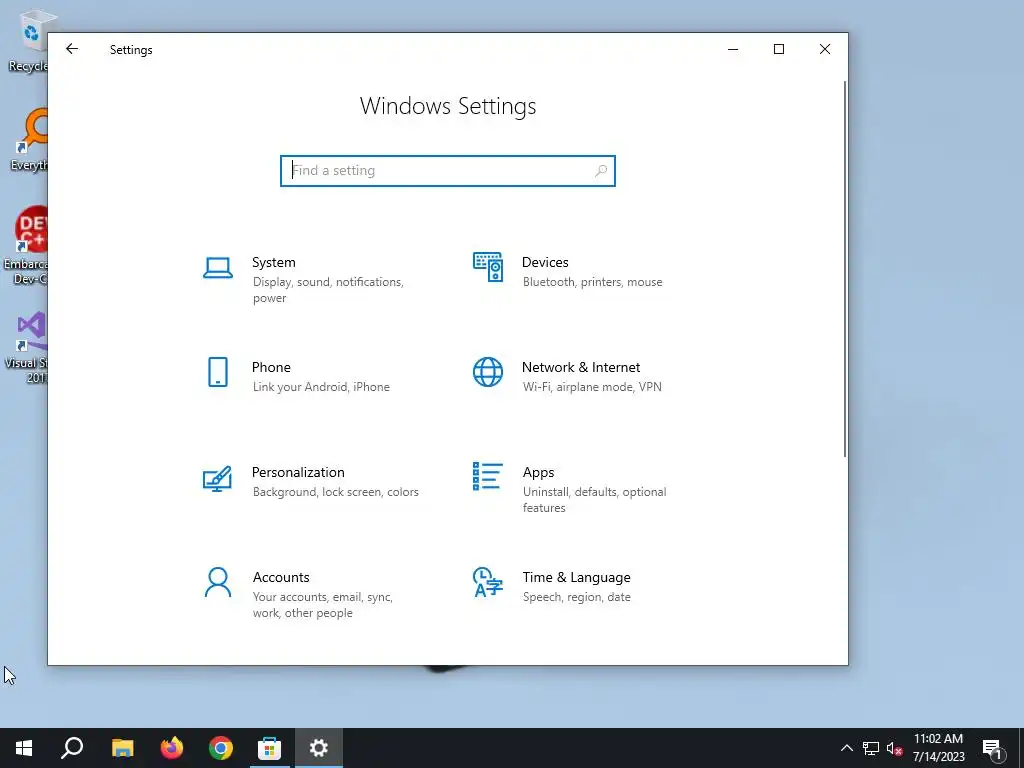Open the System category title
The width and height of the screenshot is (1024, 768).
tap(274, 263)
